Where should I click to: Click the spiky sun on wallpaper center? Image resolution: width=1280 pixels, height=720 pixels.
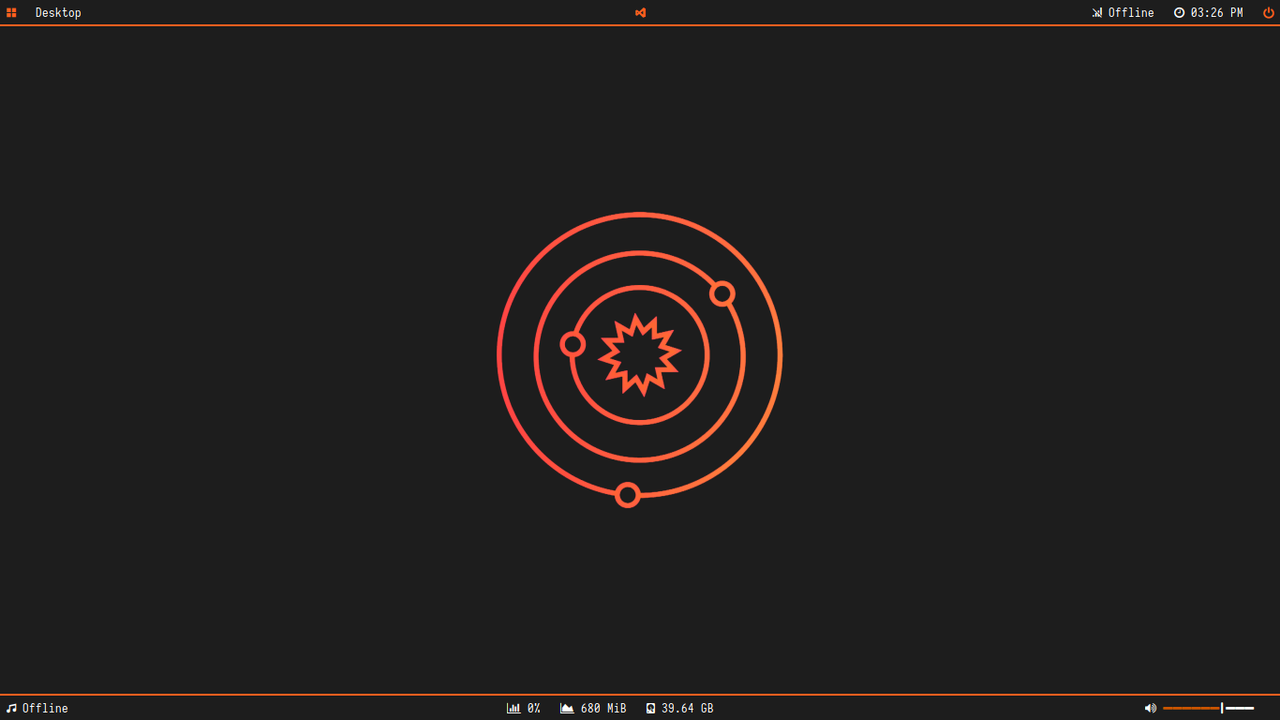[640, 355]
